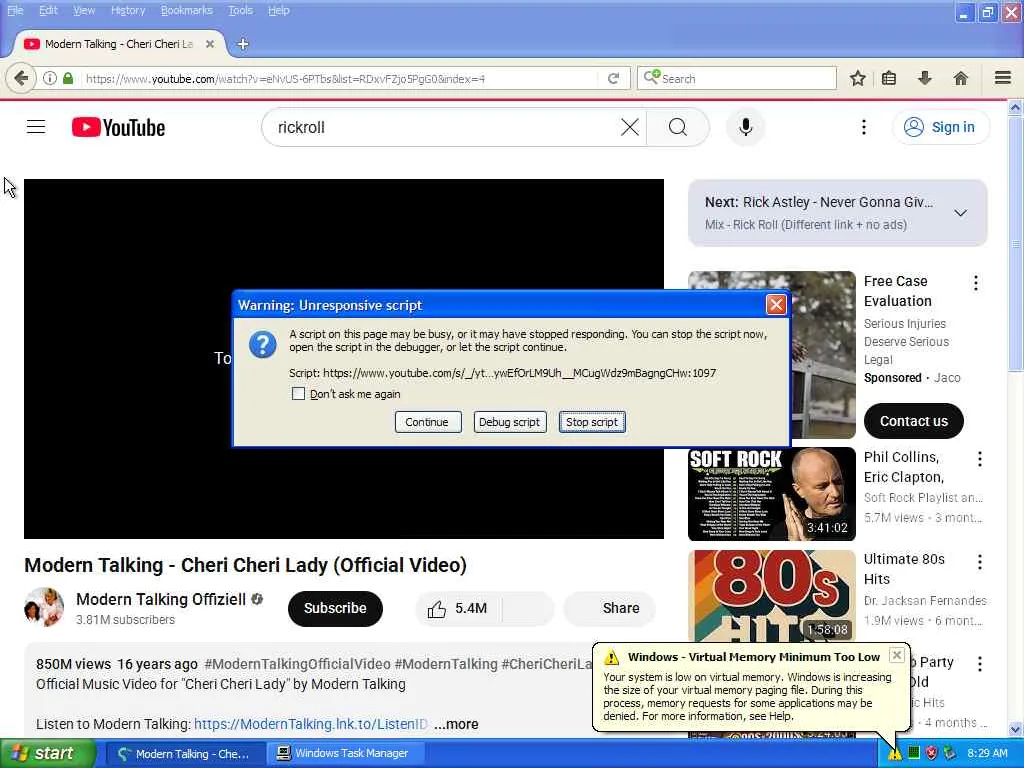Subscribe to Modern Talking Offiziell
1024x768 pixels.
[335, 609]
